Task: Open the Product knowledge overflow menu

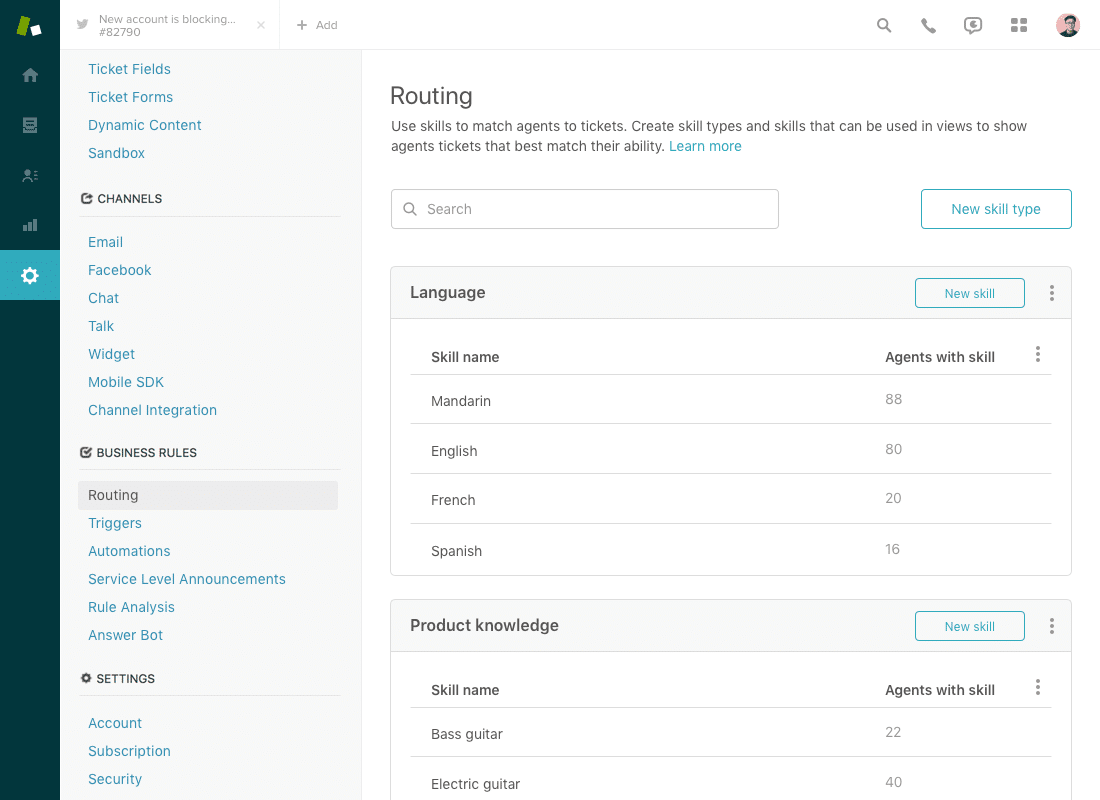Action: tap(1051, 625)
